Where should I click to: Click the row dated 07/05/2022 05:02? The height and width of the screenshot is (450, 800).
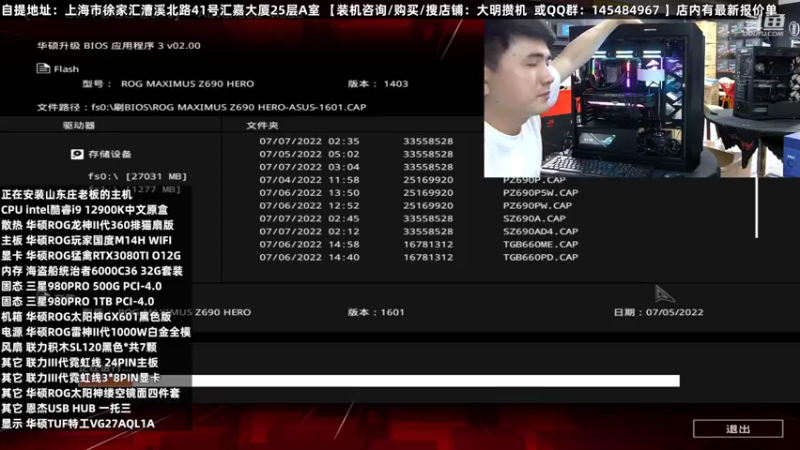tap(356, 154)
